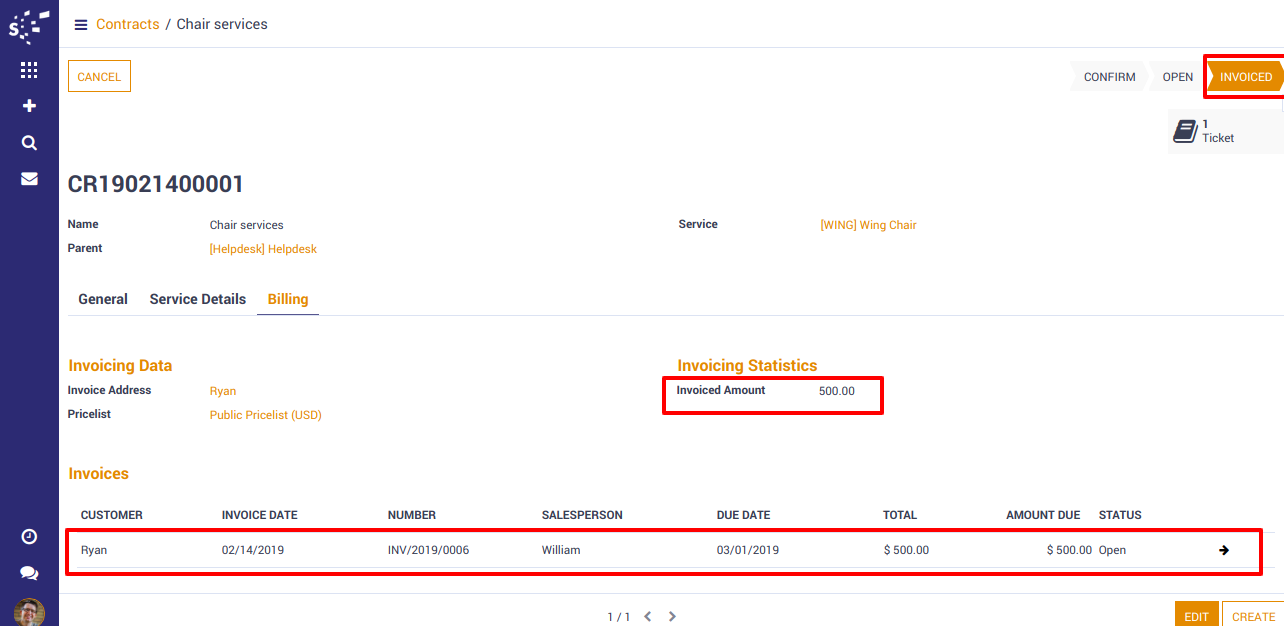Go to previous record chevron
Viewport: 1284px width, 626px height.
(x=648, y=617)
